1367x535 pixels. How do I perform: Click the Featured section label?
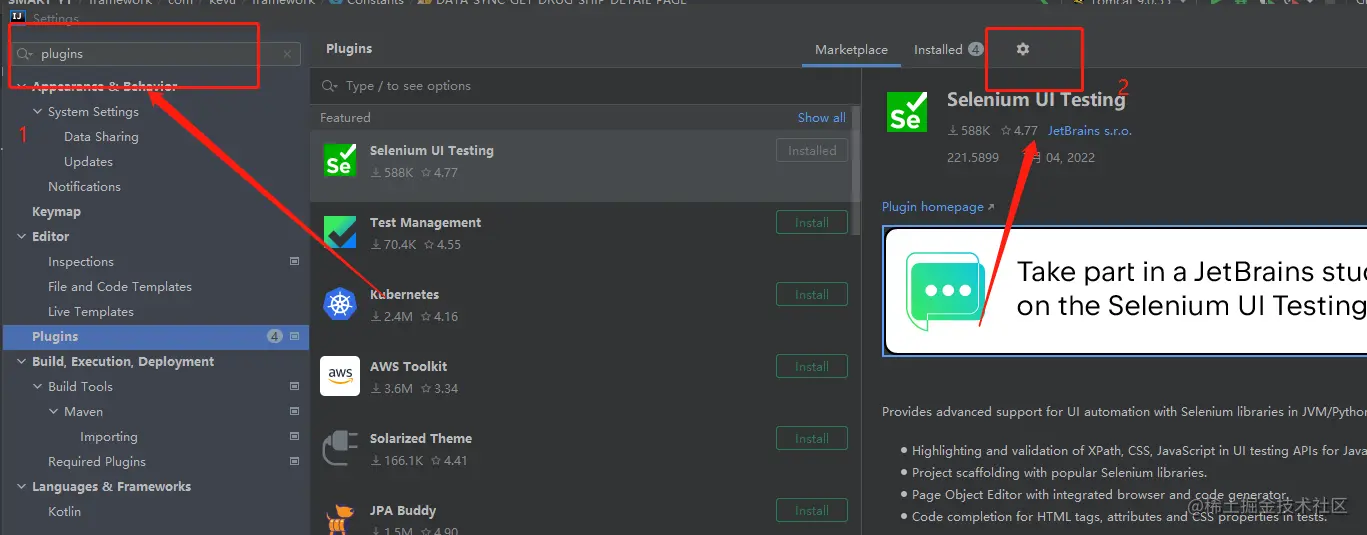tap(345, 118)
